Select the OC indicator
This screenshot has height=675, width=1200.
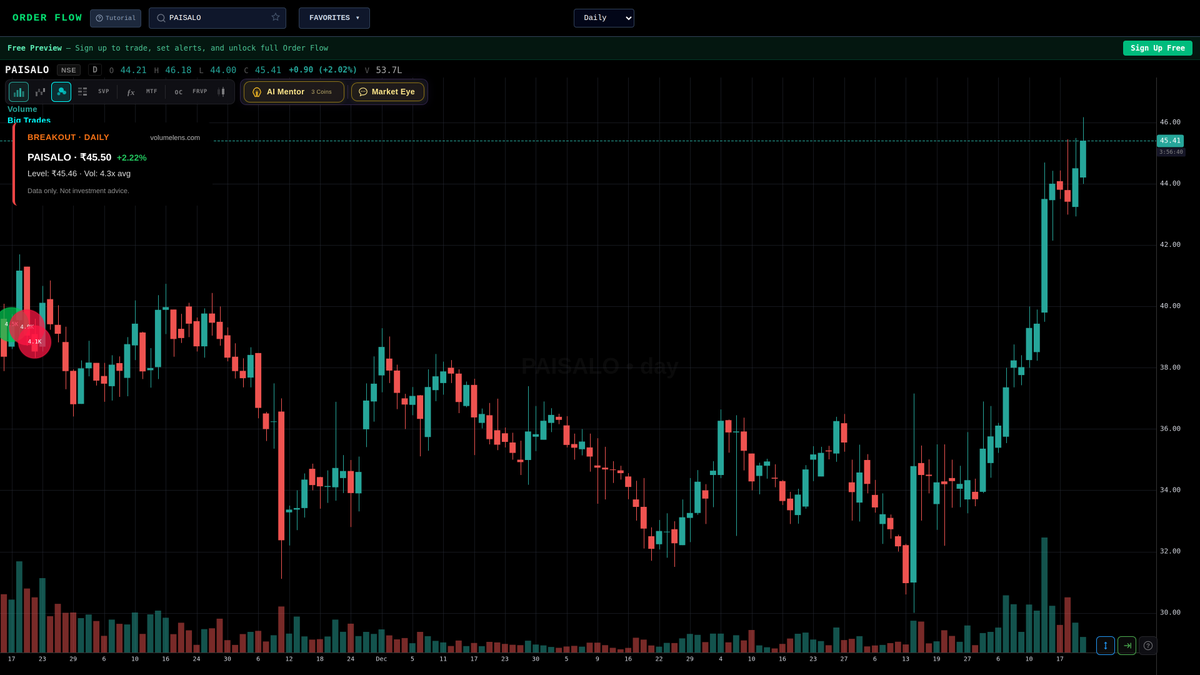(x=178, y=91)
